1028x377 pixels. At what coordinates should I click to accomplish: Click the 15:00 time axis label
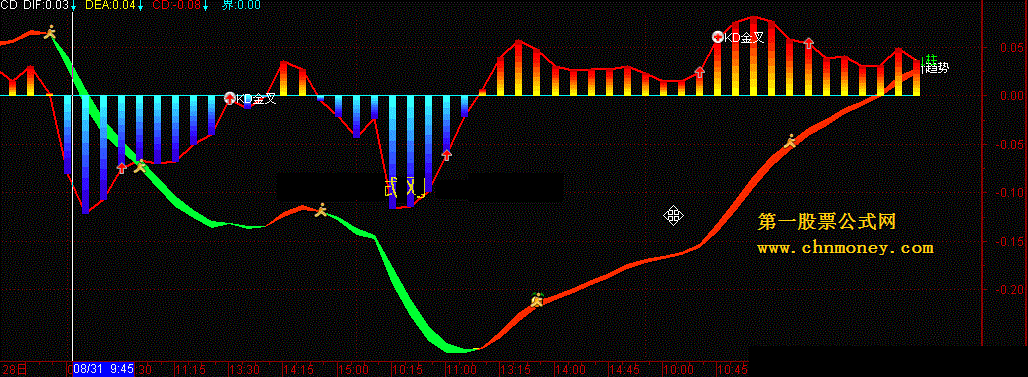click(x=353, y=370)
